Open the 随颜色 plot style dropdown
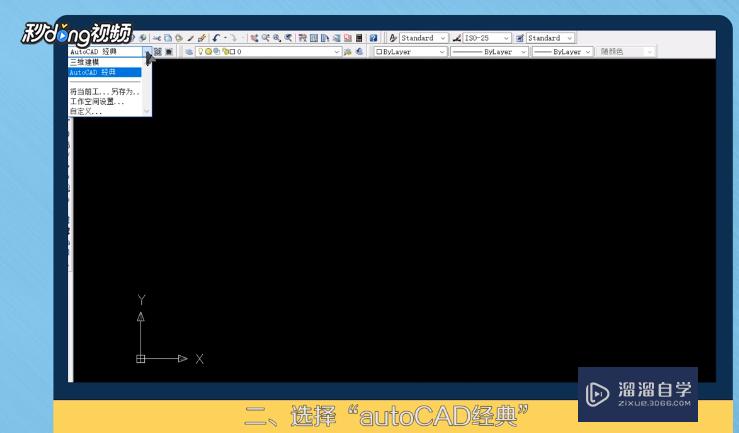This screenshot has width=739, height=433. [x=649, y=51]
